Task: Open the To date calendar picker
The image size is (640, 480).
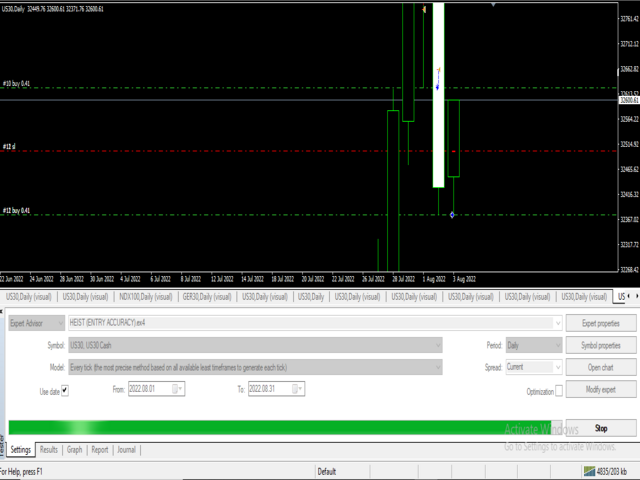Action: 298,389
